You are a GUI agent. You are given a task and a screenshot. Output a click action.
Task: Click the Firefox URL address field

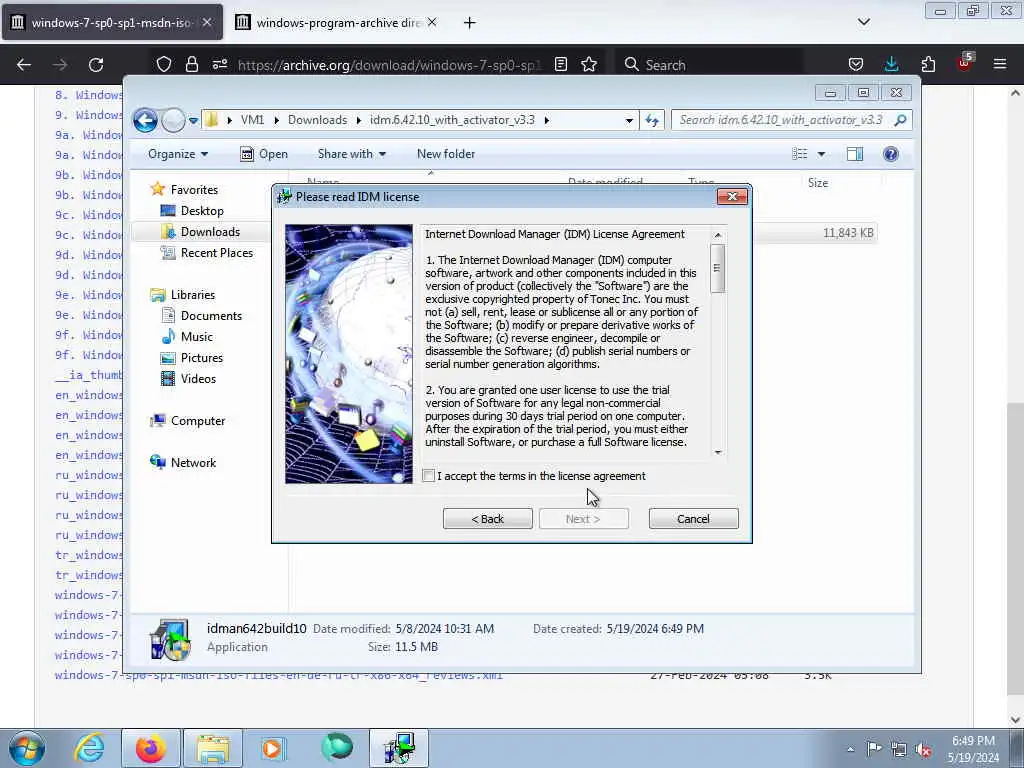[388, 65]
